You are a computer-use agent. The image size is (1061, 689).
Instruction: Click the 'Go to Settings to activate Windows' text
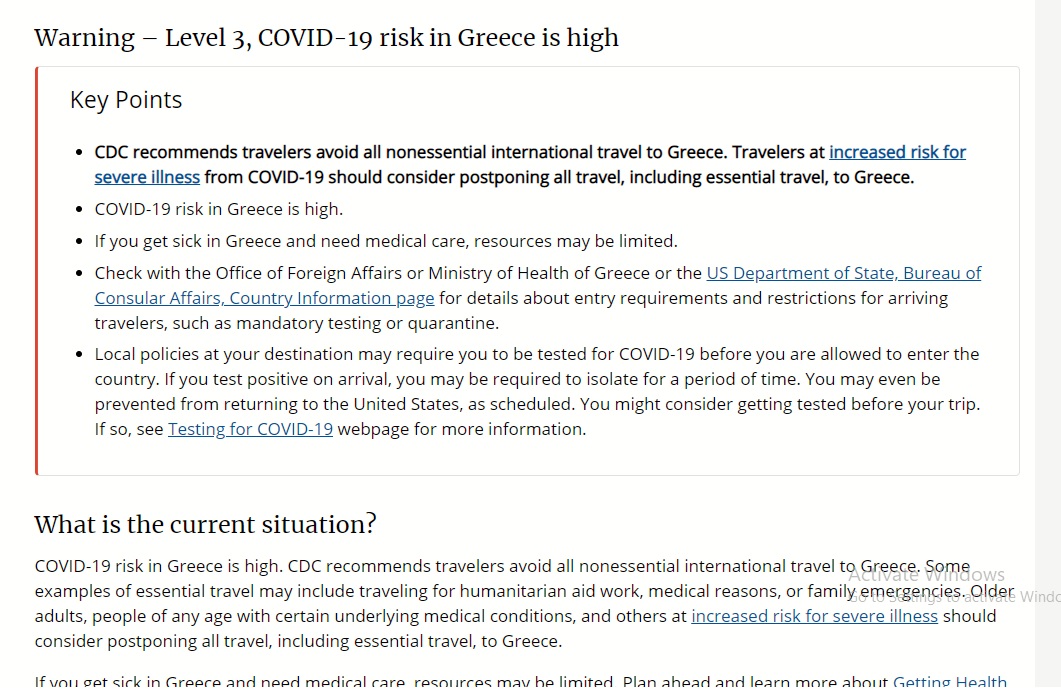click(x=954, y=597)
